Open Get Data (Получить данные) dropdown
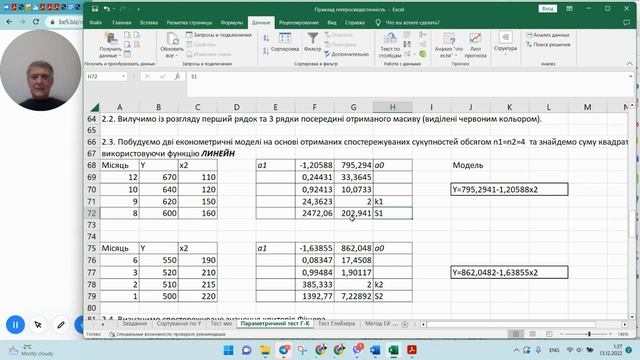Image resolution: width=640 pixels, height=360 pixels. point(110,45)
